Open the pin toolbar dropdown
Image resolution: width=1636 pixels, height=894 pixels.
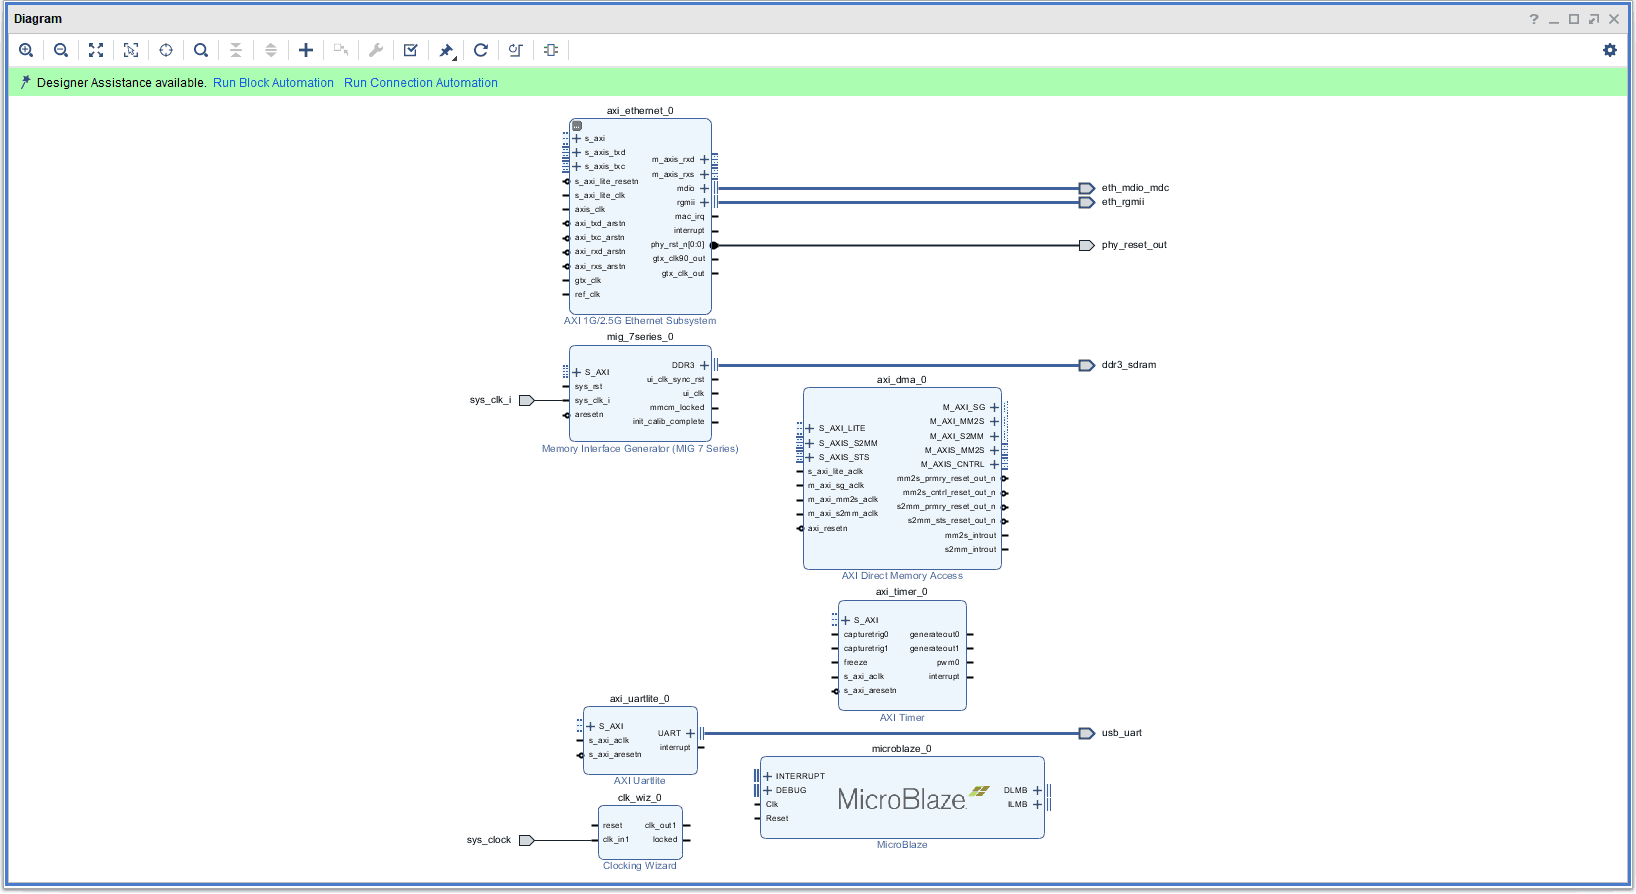[447, 50]
